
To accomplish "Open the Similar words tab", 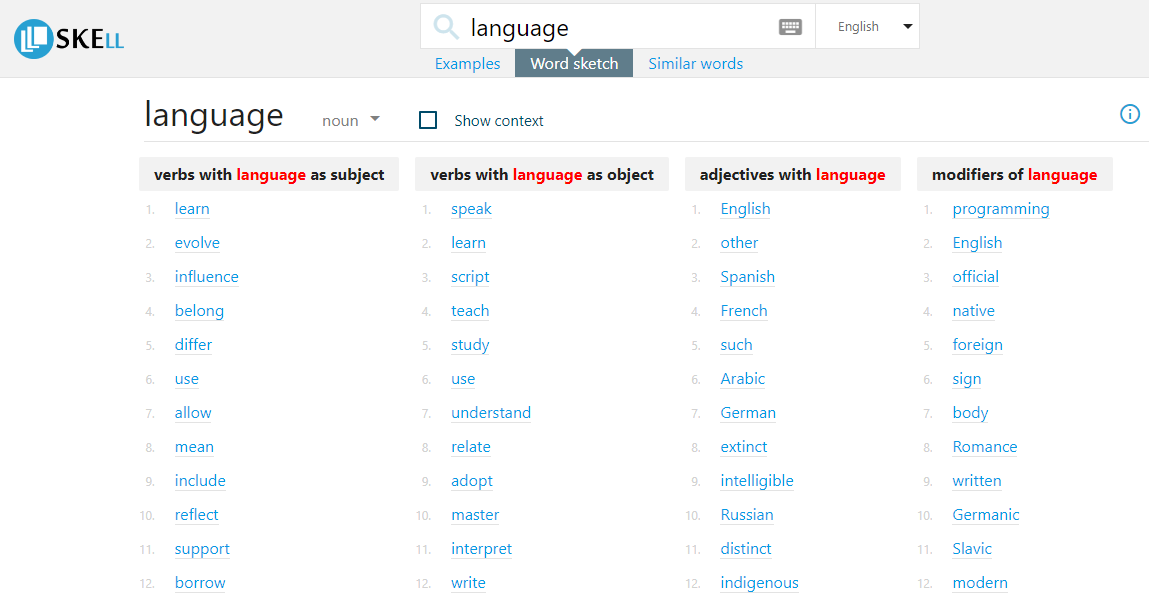I will (x=695, y=64).
